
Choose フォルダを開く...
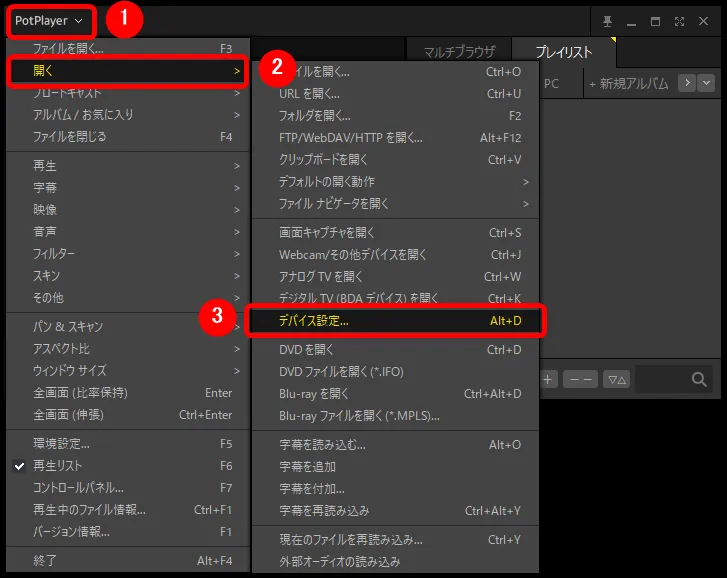click(395, 115)
